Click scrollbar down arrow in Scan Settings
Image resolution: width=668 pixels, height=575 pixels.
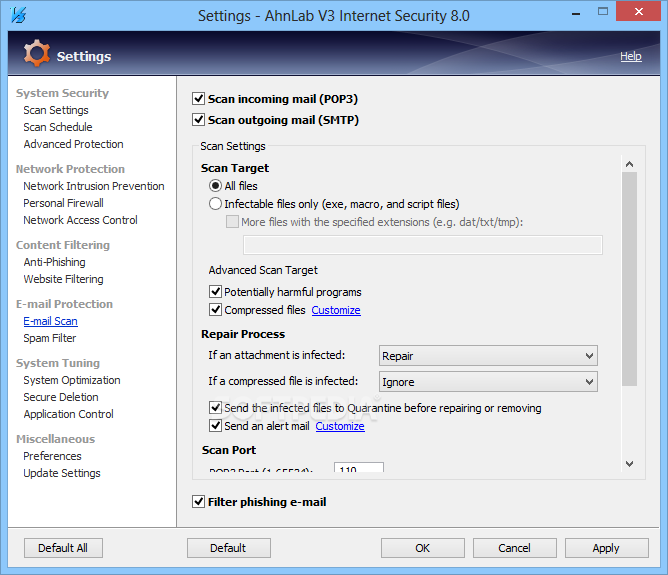click(x=630, y=463)
